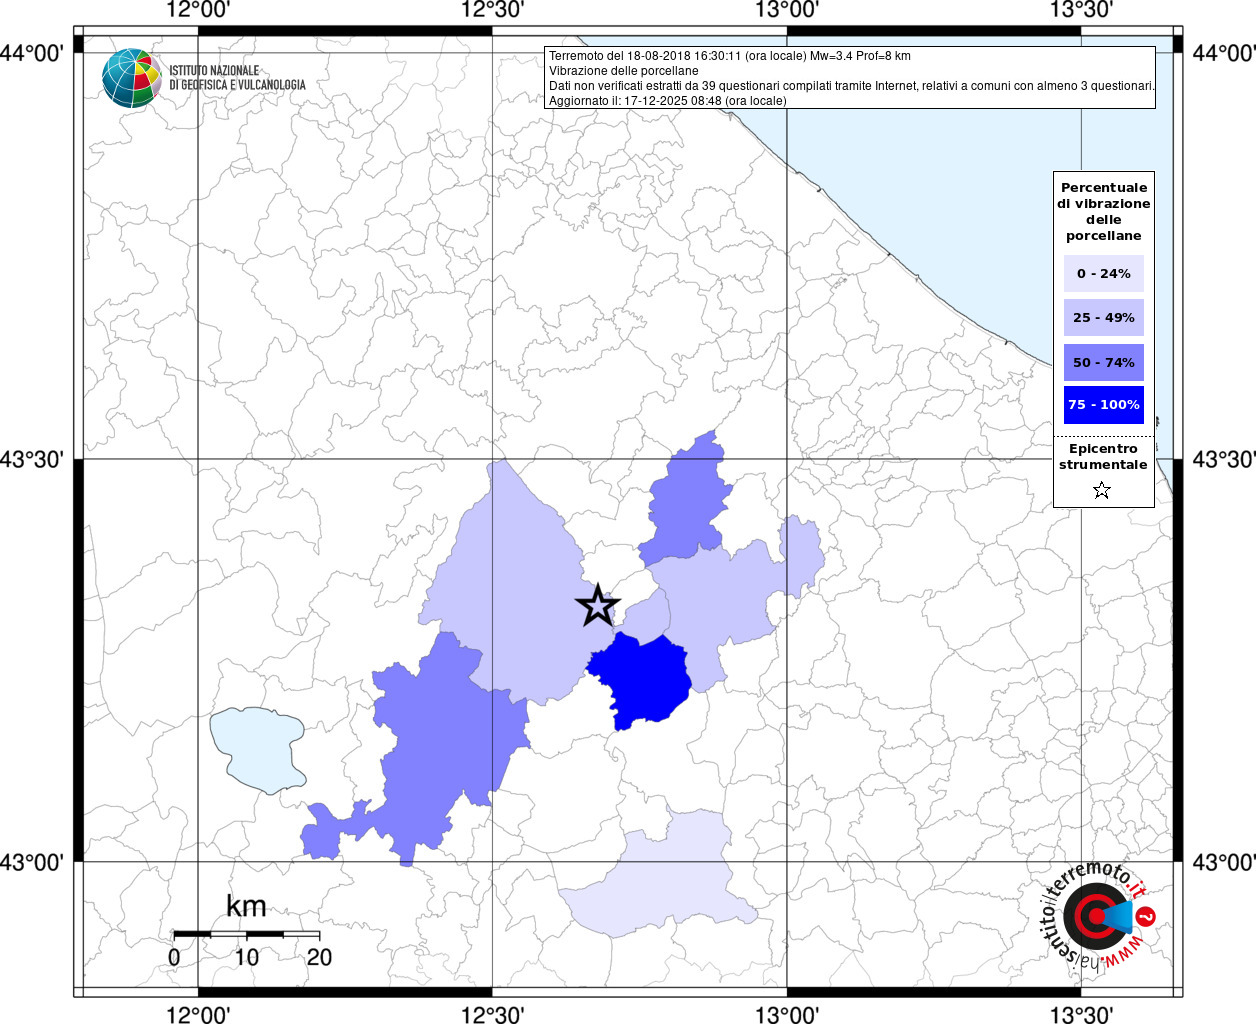
Task: Click the 'Epicentro strumentale' legend label
Action: pos(1103,457)
